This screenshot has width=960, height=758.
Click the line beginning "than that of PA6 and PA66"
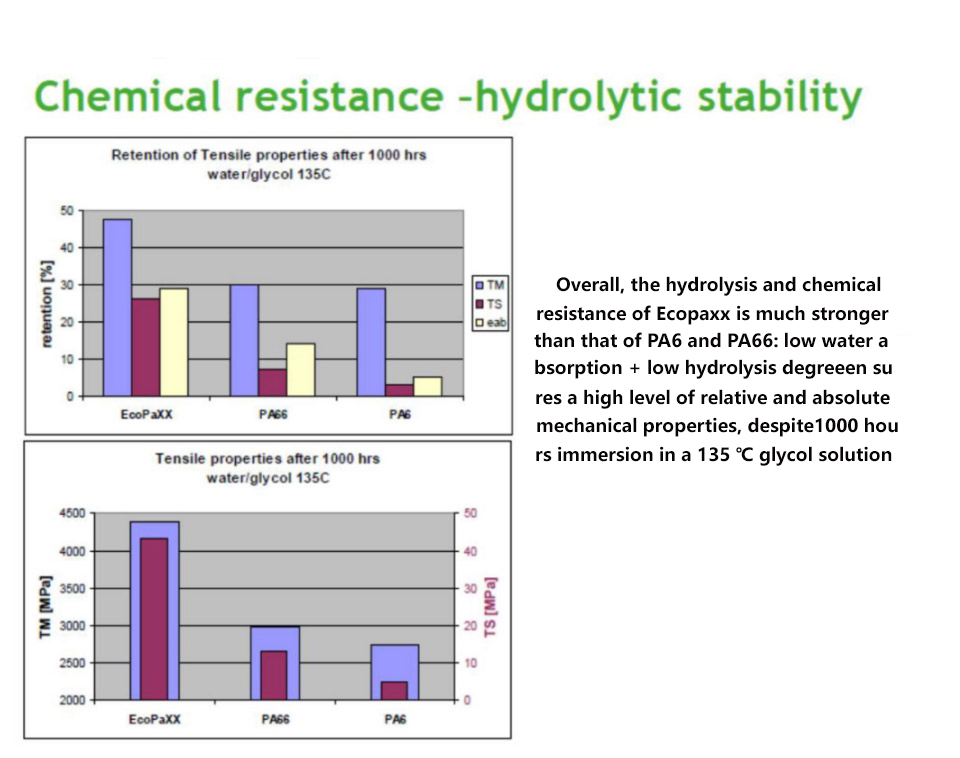pos(711,340)
